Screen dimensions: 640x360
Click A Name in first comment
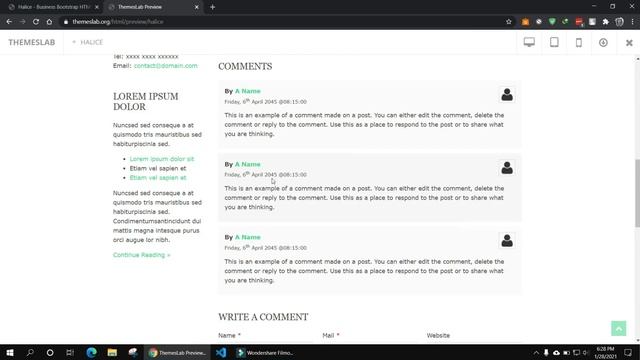(247, 91)
